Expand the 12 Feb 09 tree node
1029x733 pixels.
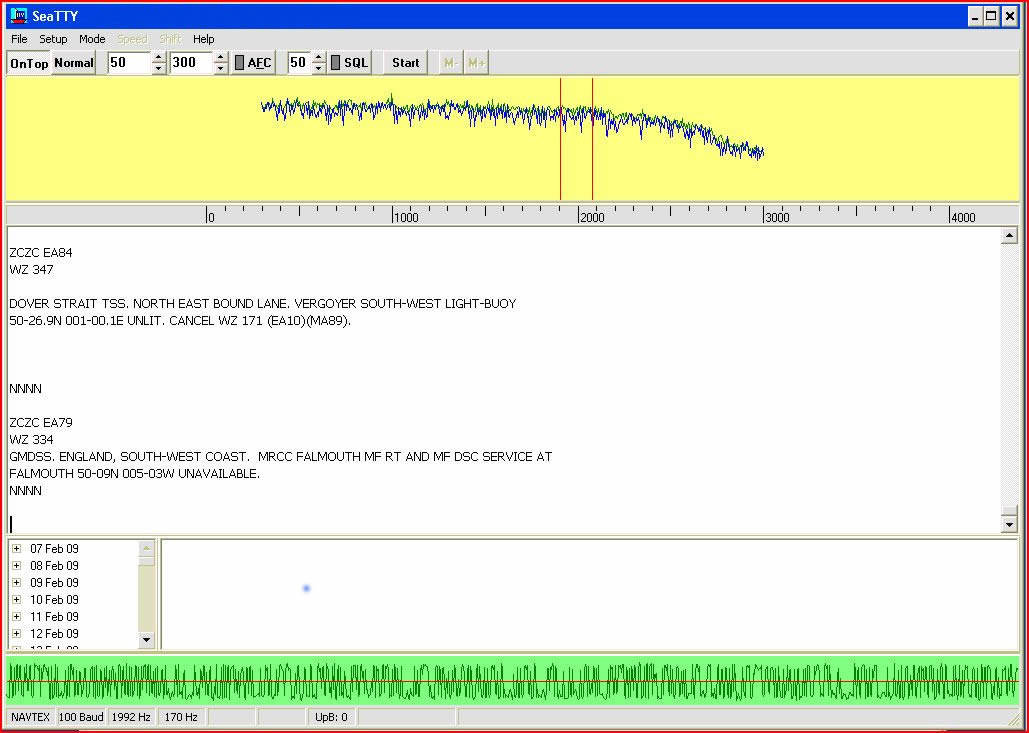16,634
